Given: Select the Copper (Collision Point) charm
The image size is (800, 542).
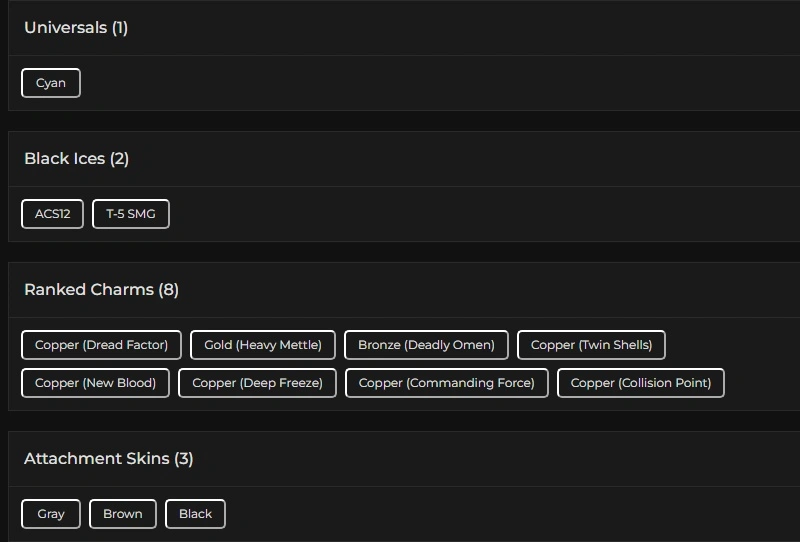Looking at the screenshot, I should (x=640, y=383).
